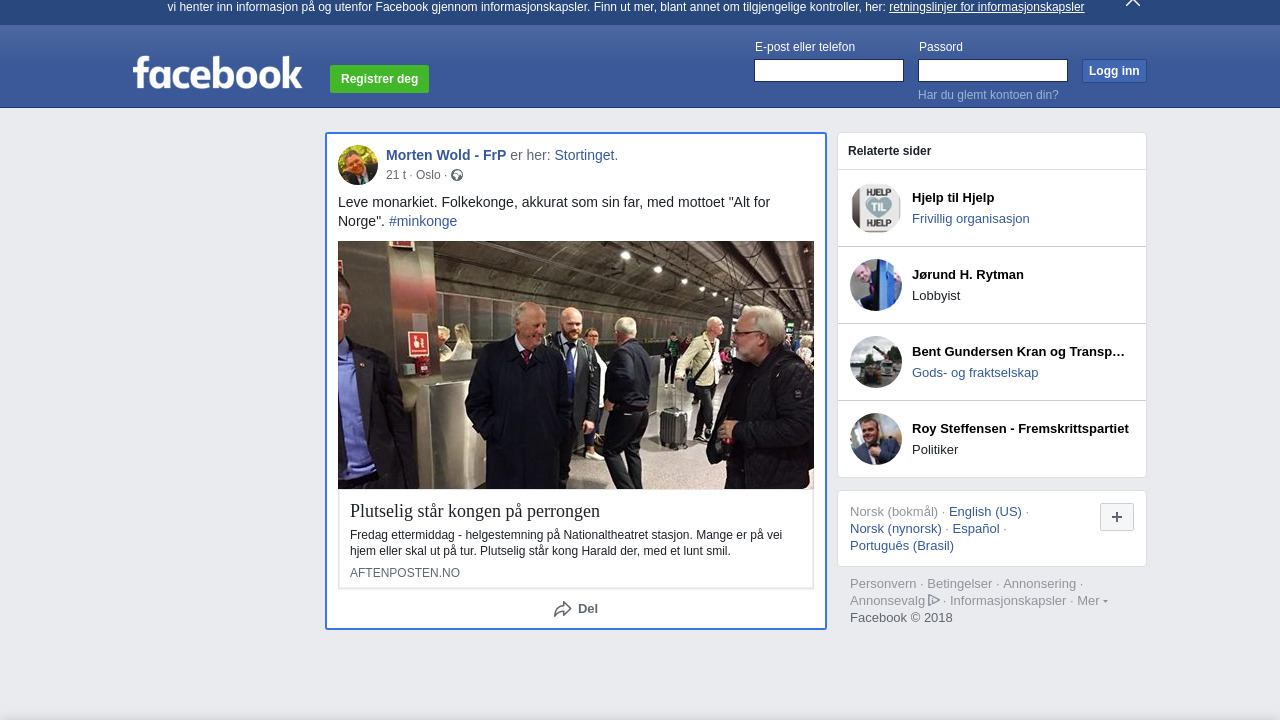Open Morten Wold - FrP profile link

(446, 155)
